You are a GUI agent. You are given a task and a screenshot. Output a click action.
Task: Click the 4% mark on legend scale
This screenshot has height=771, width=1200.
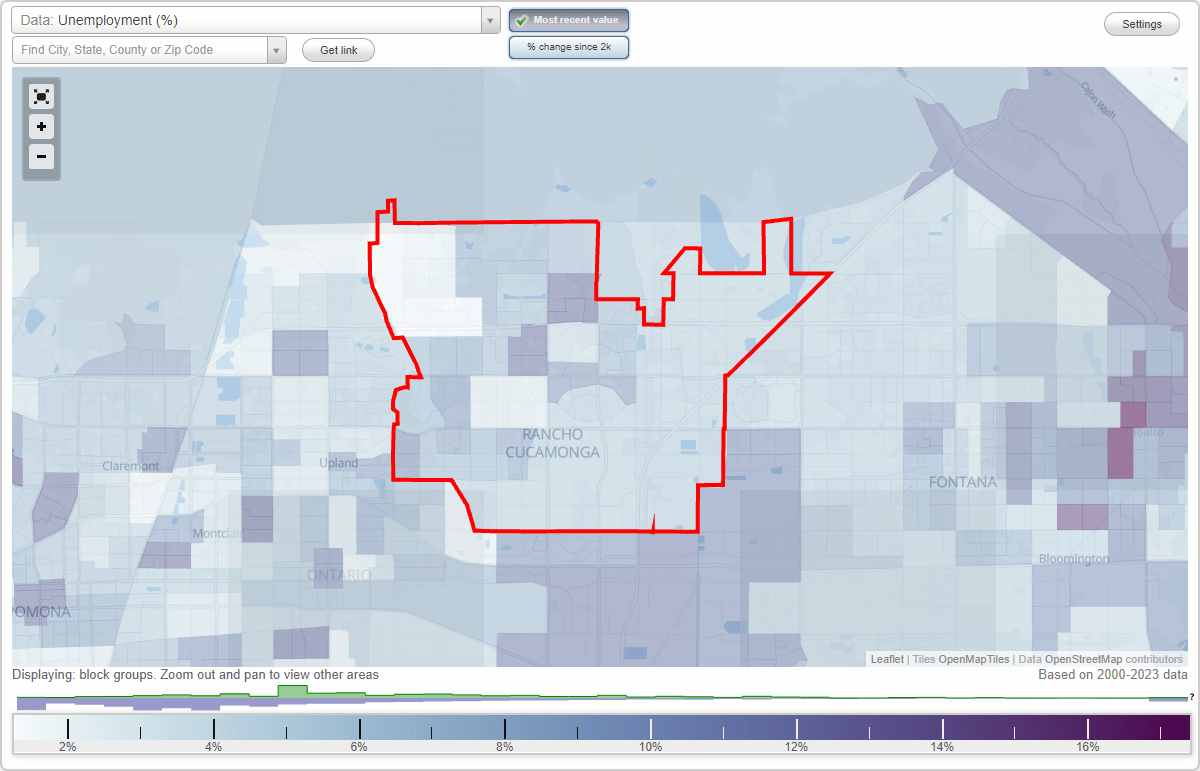tap(213, 747)
